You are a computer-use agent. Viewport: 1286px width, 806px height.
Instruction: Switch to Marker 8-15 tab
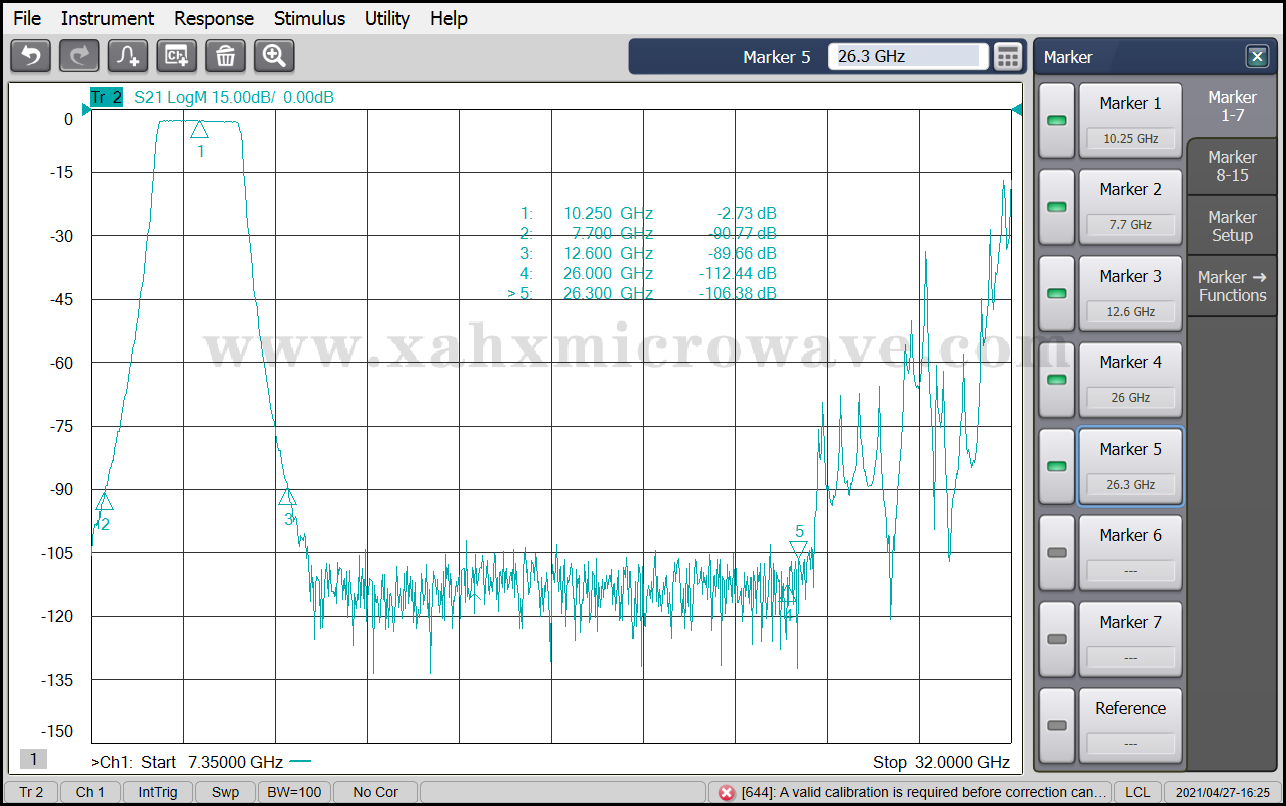click(1232, 166)
